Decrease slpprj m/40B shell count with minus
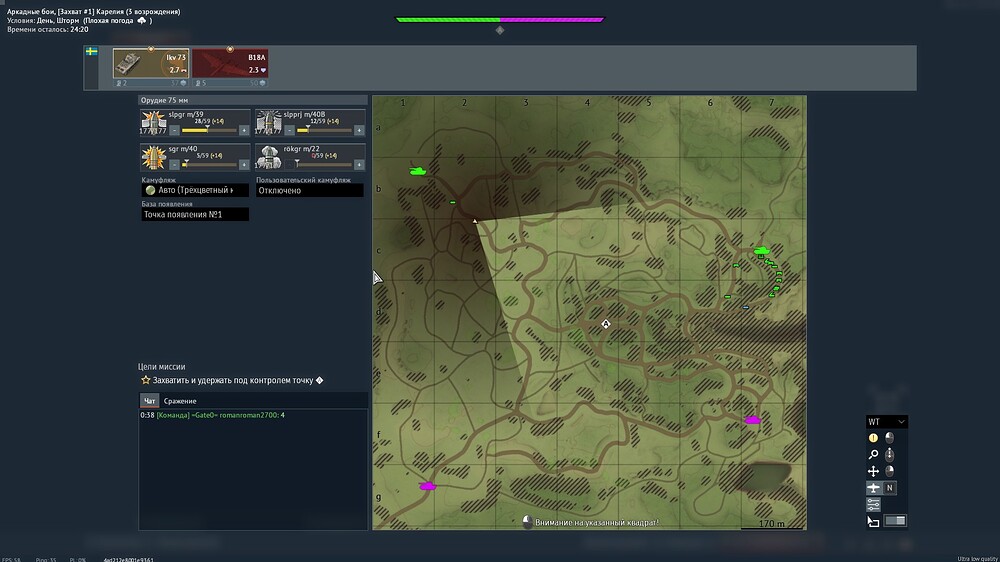The height and width of the screenshot is (562, 1000). 289,130
